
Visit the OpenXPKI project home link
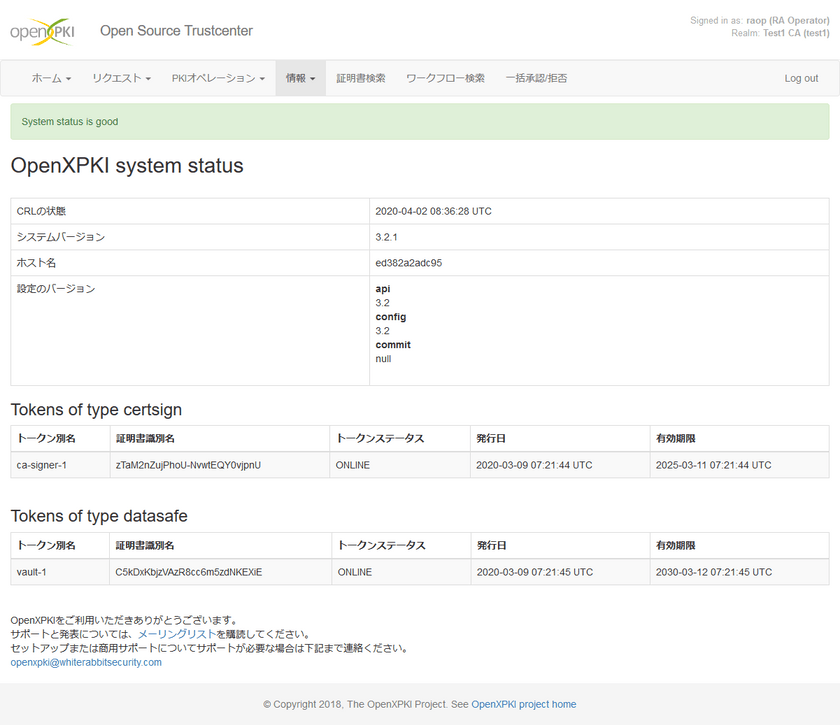coord(523,704)
